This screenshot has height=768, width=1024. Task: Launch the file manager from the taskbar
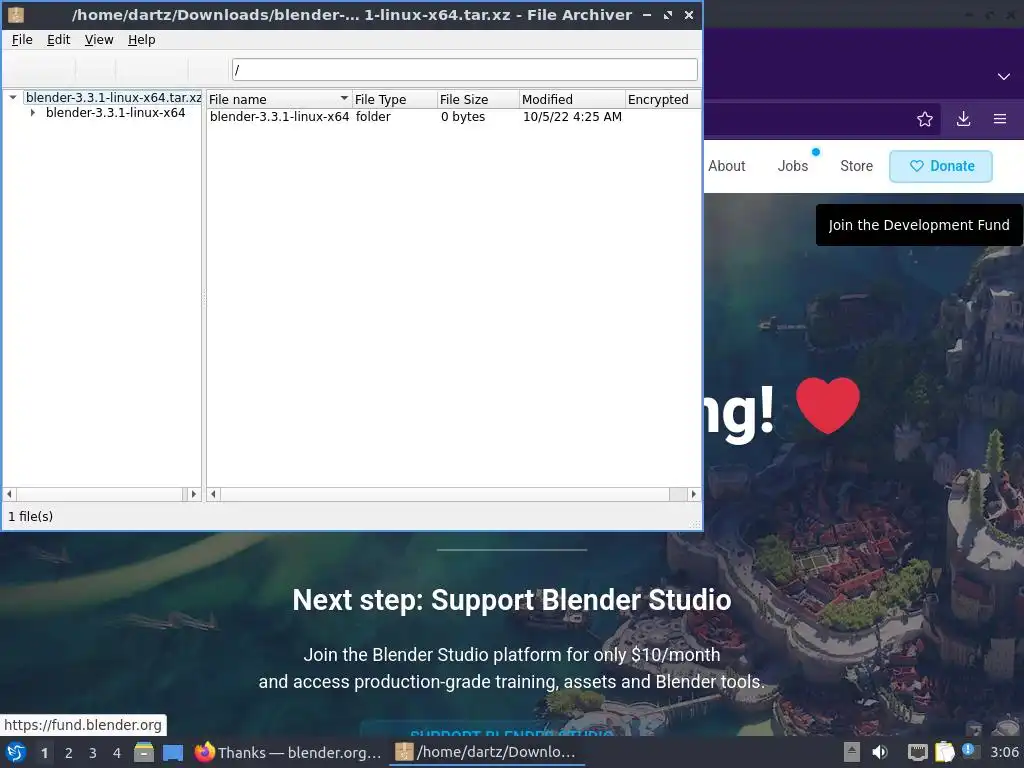pyautogui.click(x=144, y=752)
